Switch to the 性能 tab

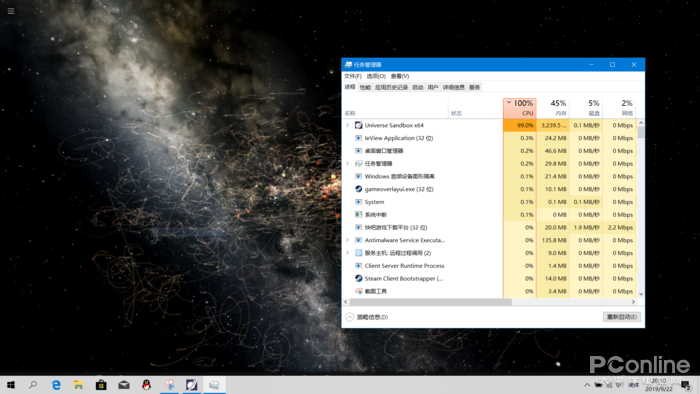tap(365, 87)
